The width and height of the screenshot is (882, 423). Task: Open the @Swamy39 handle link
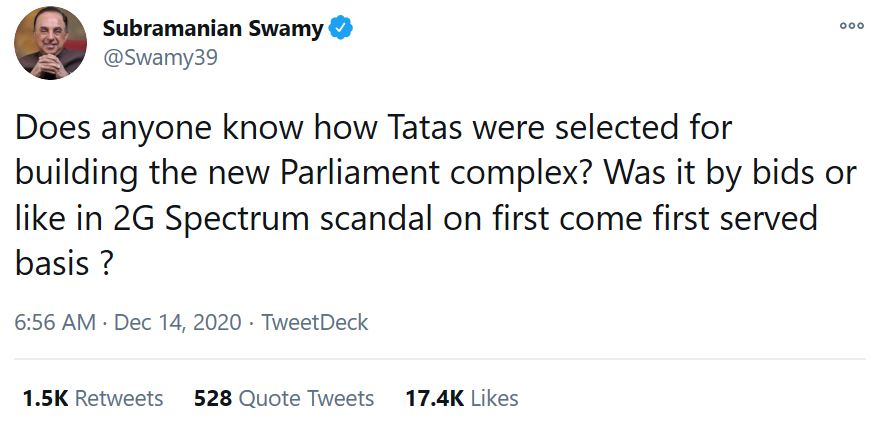[x=160, y=57]
